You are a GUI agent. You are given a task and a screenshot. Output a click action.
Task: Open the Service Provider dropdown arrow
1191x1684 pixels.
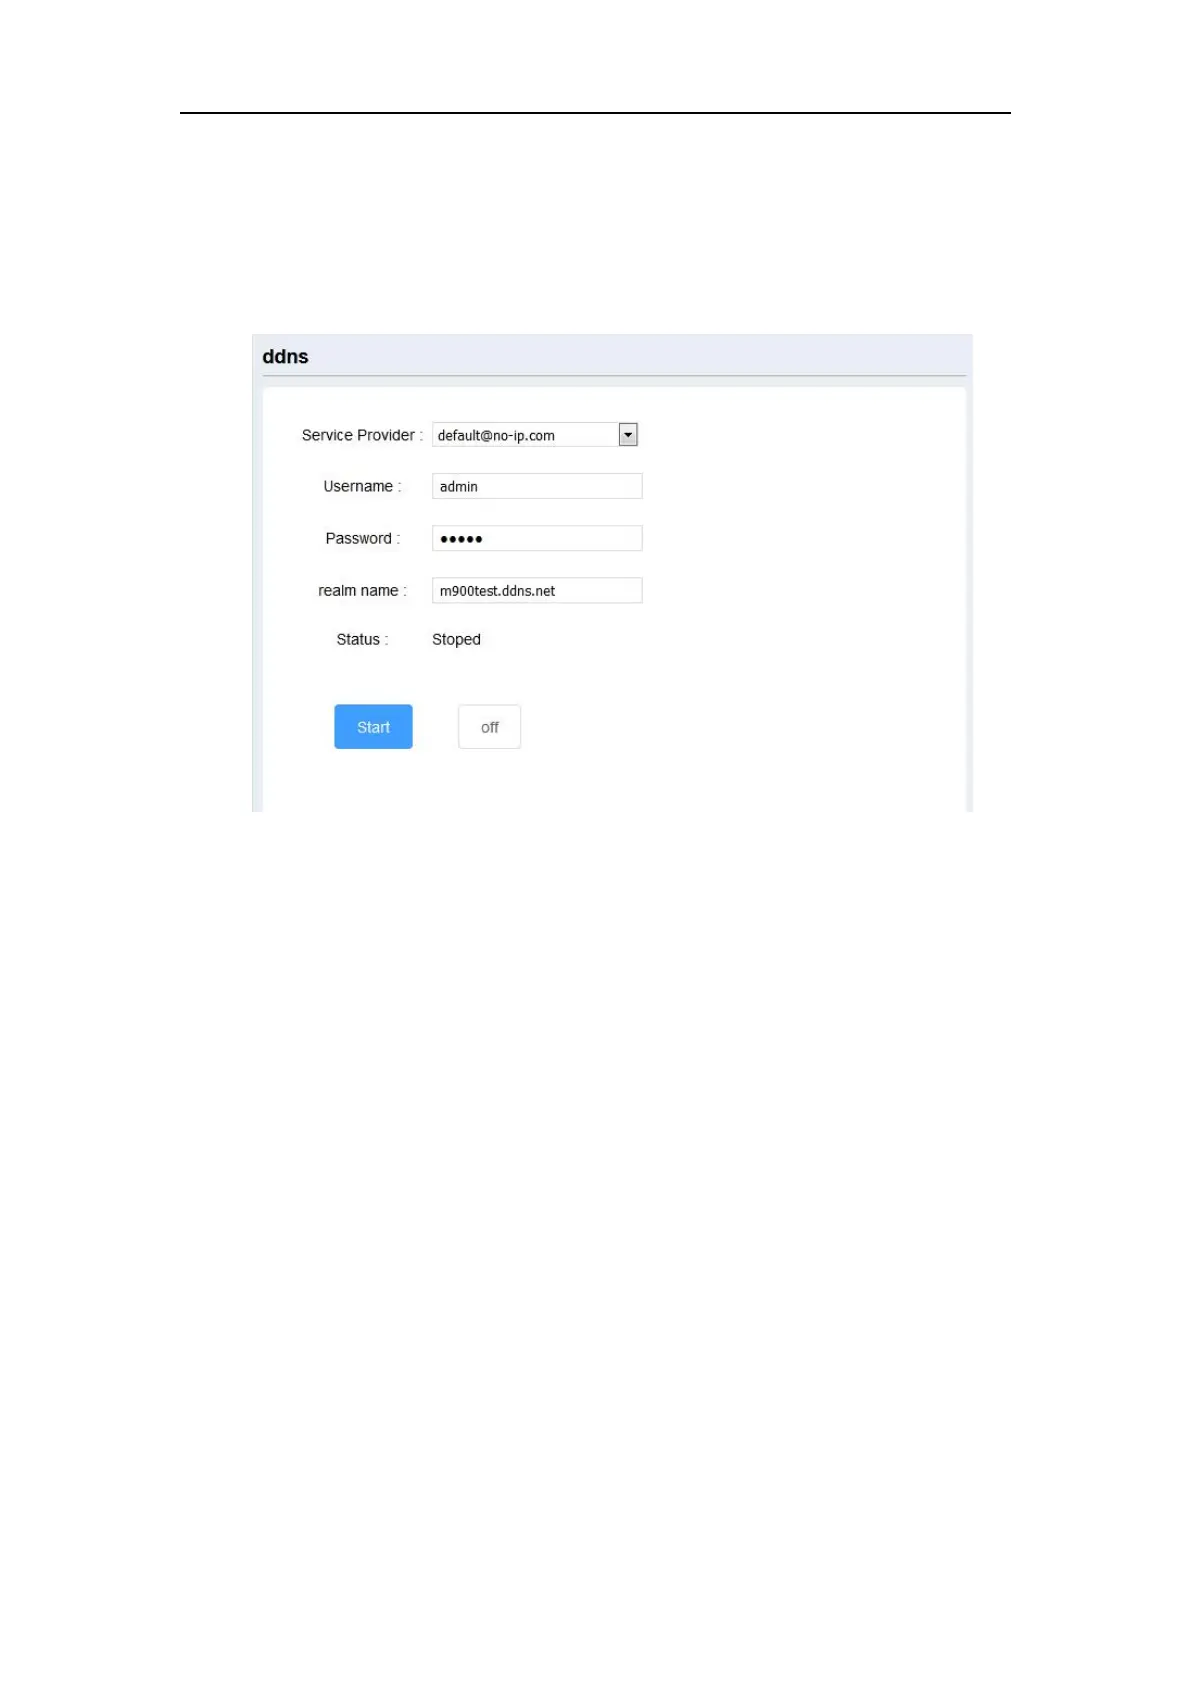pos(628,434)
